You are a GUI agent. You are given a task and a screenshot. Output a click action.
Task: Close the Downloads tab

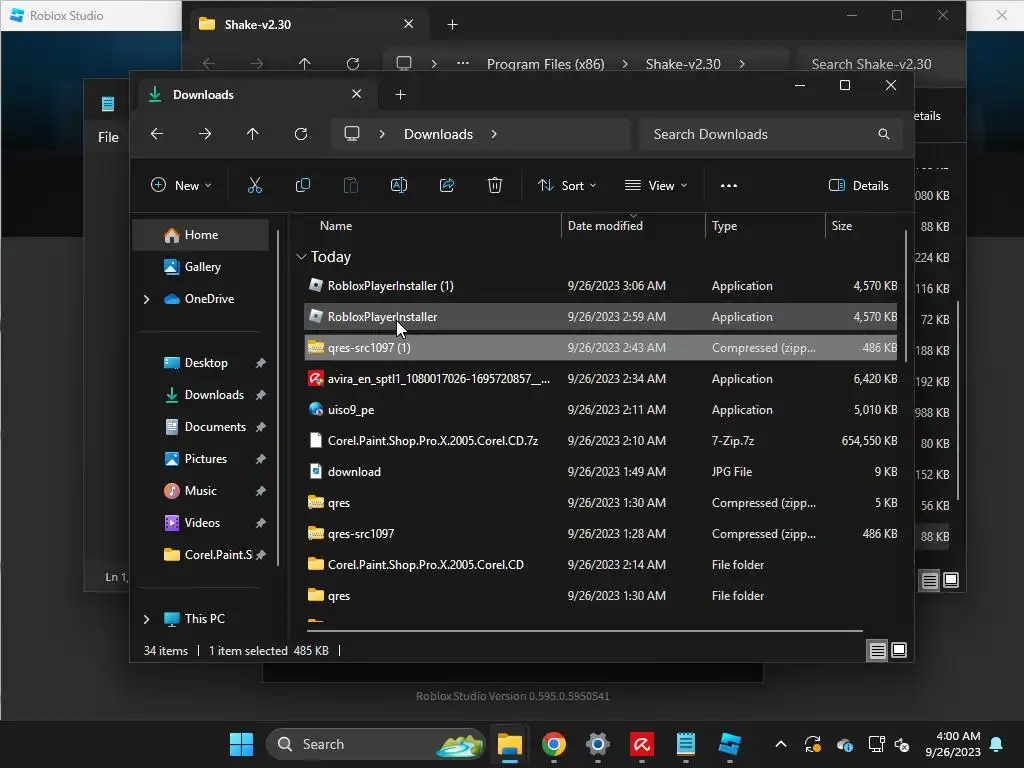(x=357, y=94)
